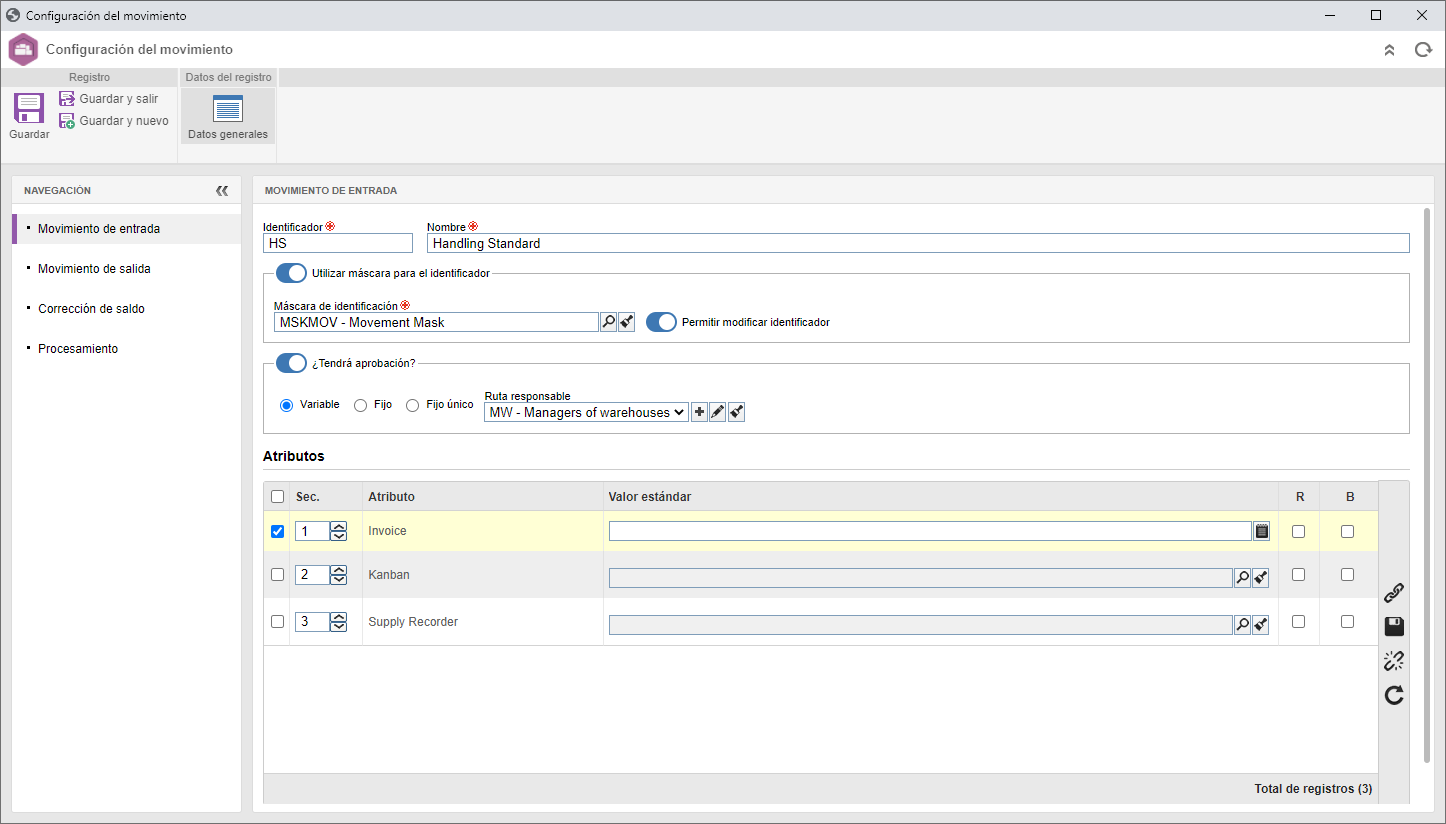Image resolution: width=1446 pixels, height=824 pixels.
Task: Collapse the ribbon with double-chevron icon
Action: pyautogui.click(x=1389, y=50)
